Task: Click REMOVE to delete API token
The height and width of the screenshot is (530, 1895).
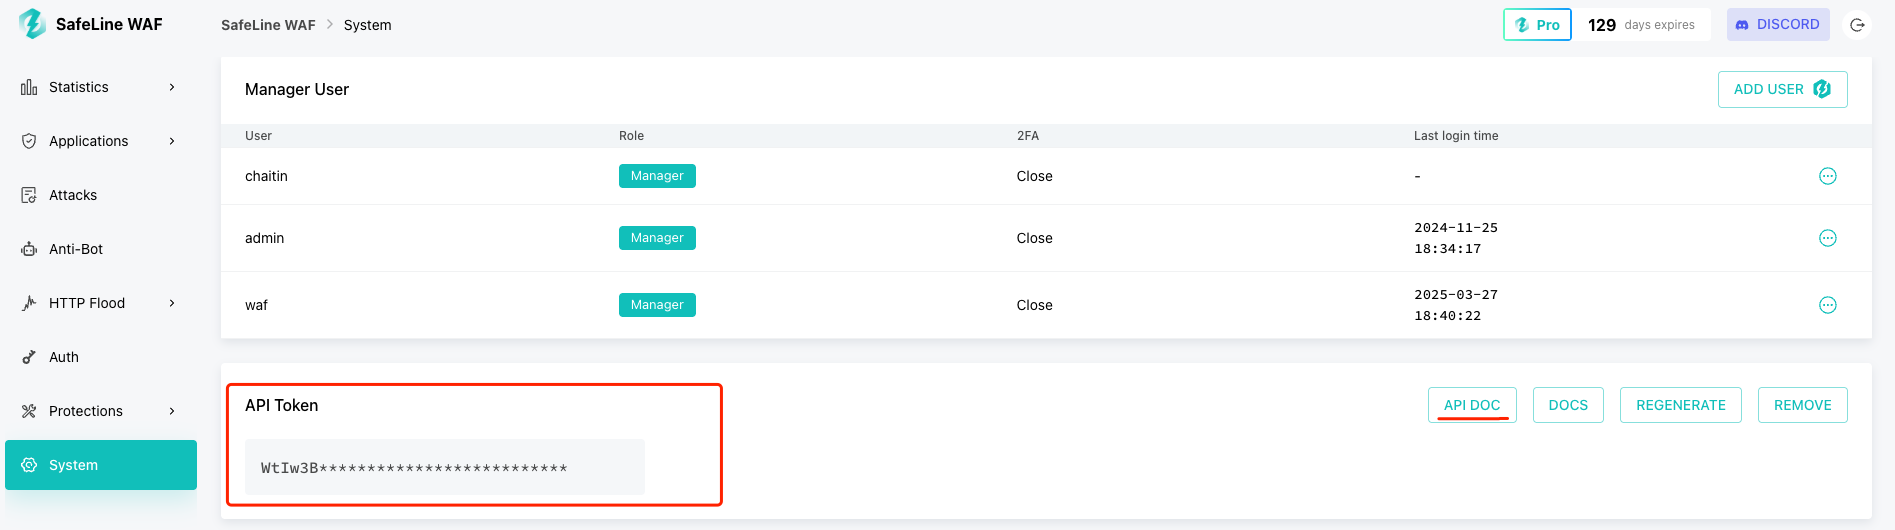Action: [1802, 405]
